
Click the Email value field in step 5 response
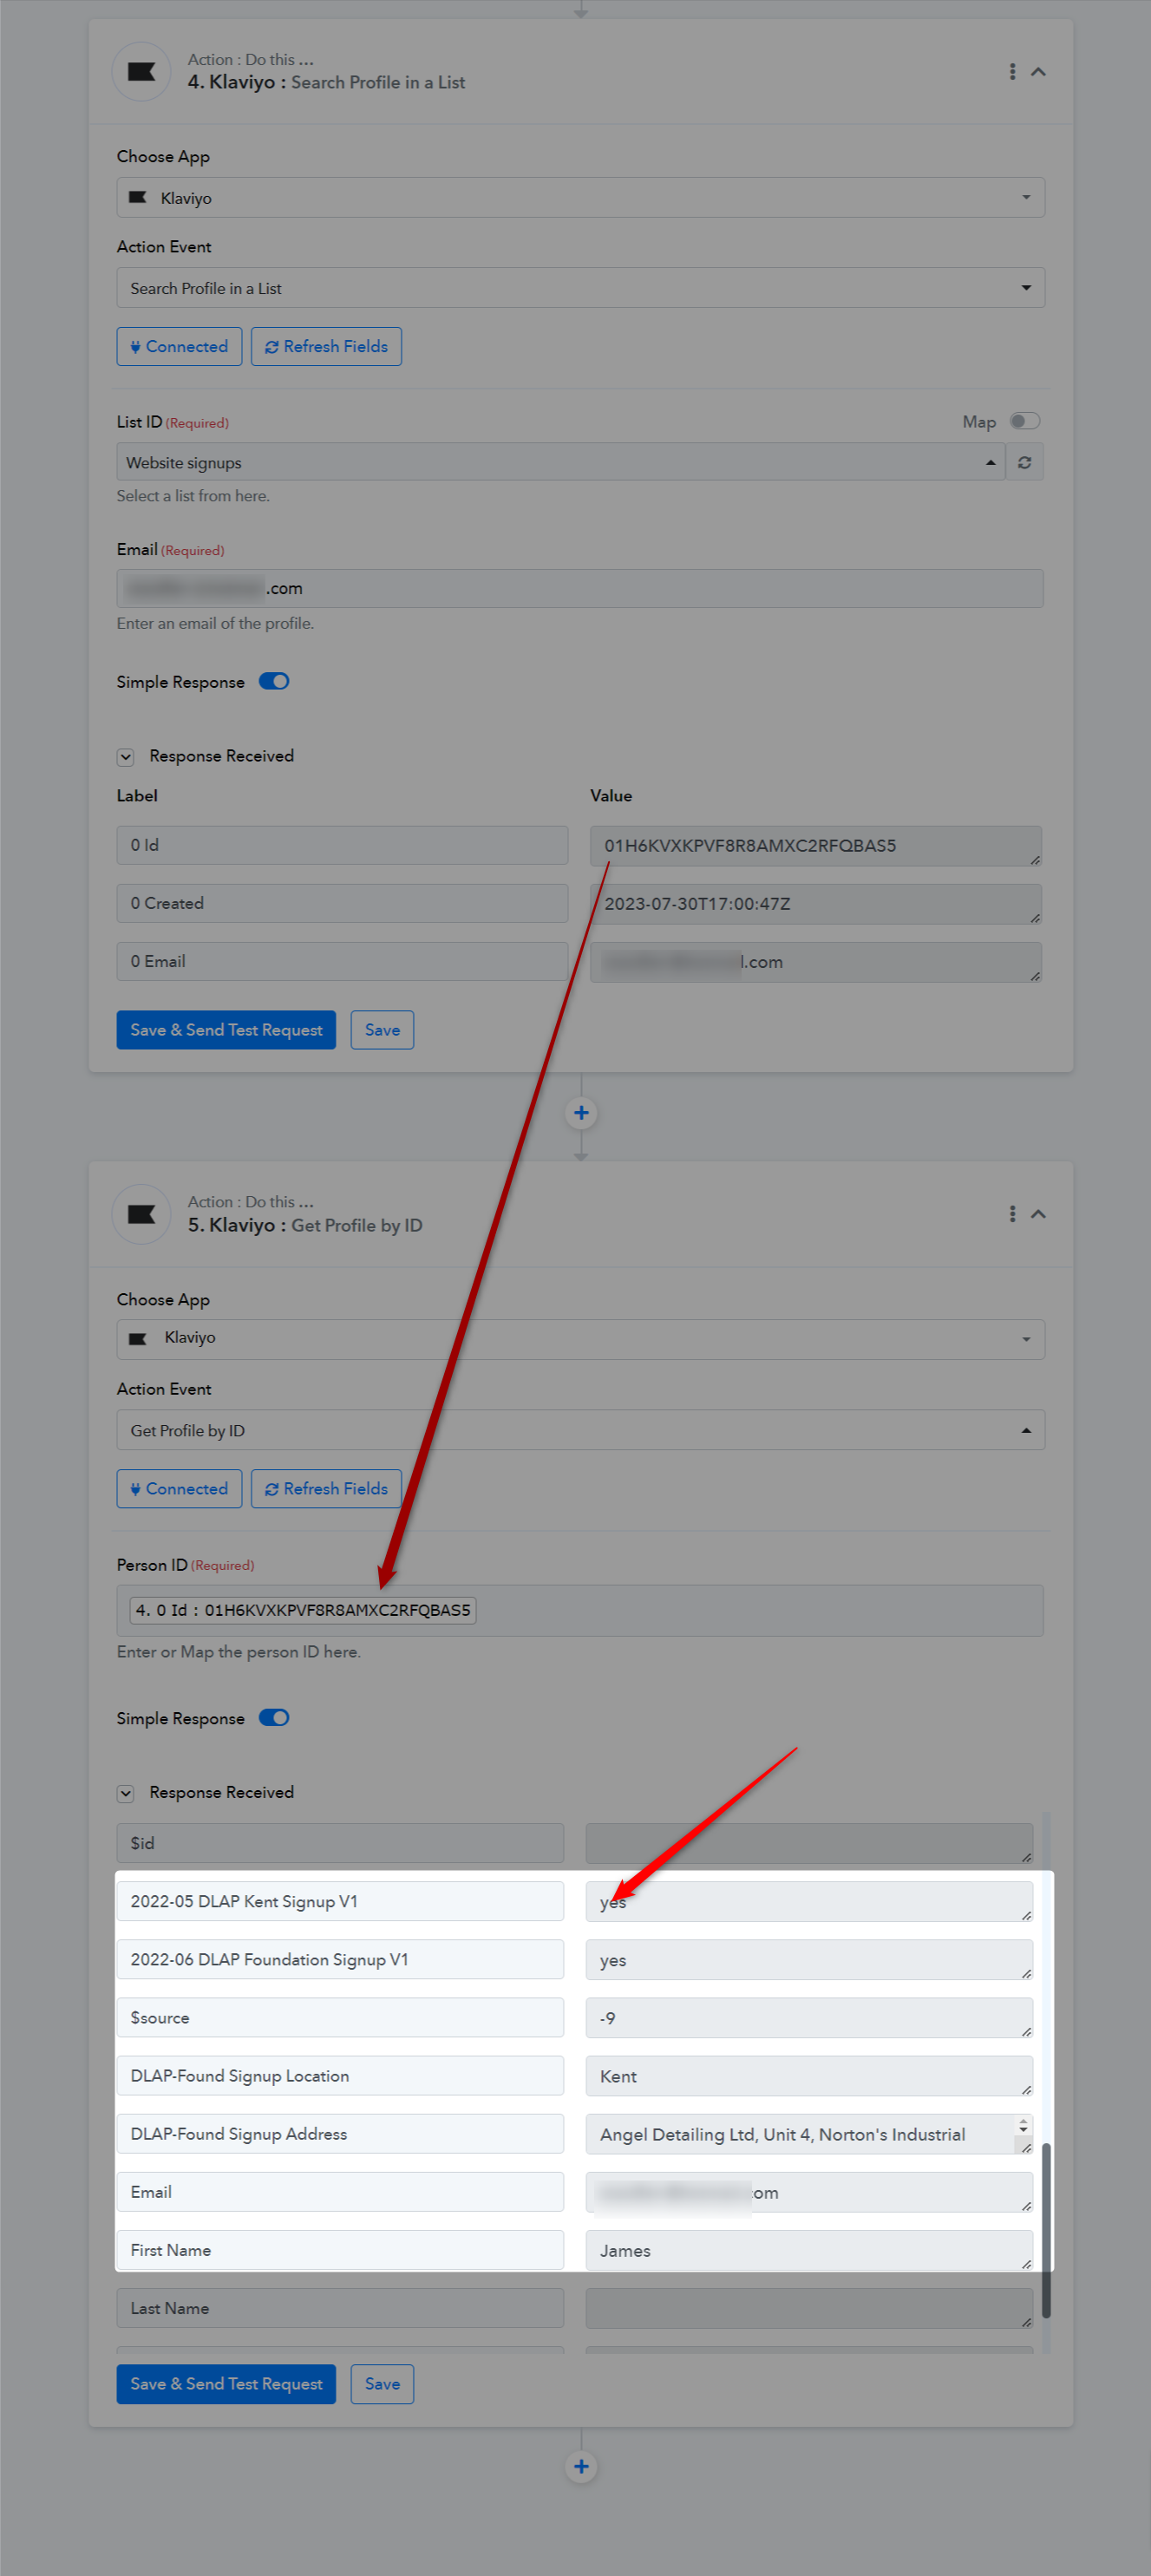coord(809,2192)
